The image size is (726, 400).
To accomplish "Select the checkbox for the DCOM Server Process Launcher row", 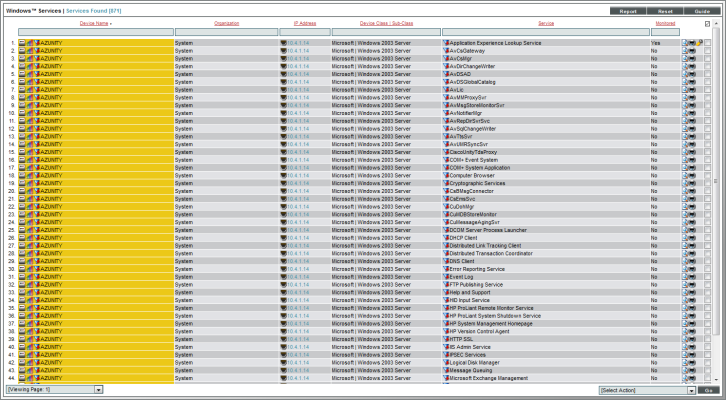I will coord(707,230).
